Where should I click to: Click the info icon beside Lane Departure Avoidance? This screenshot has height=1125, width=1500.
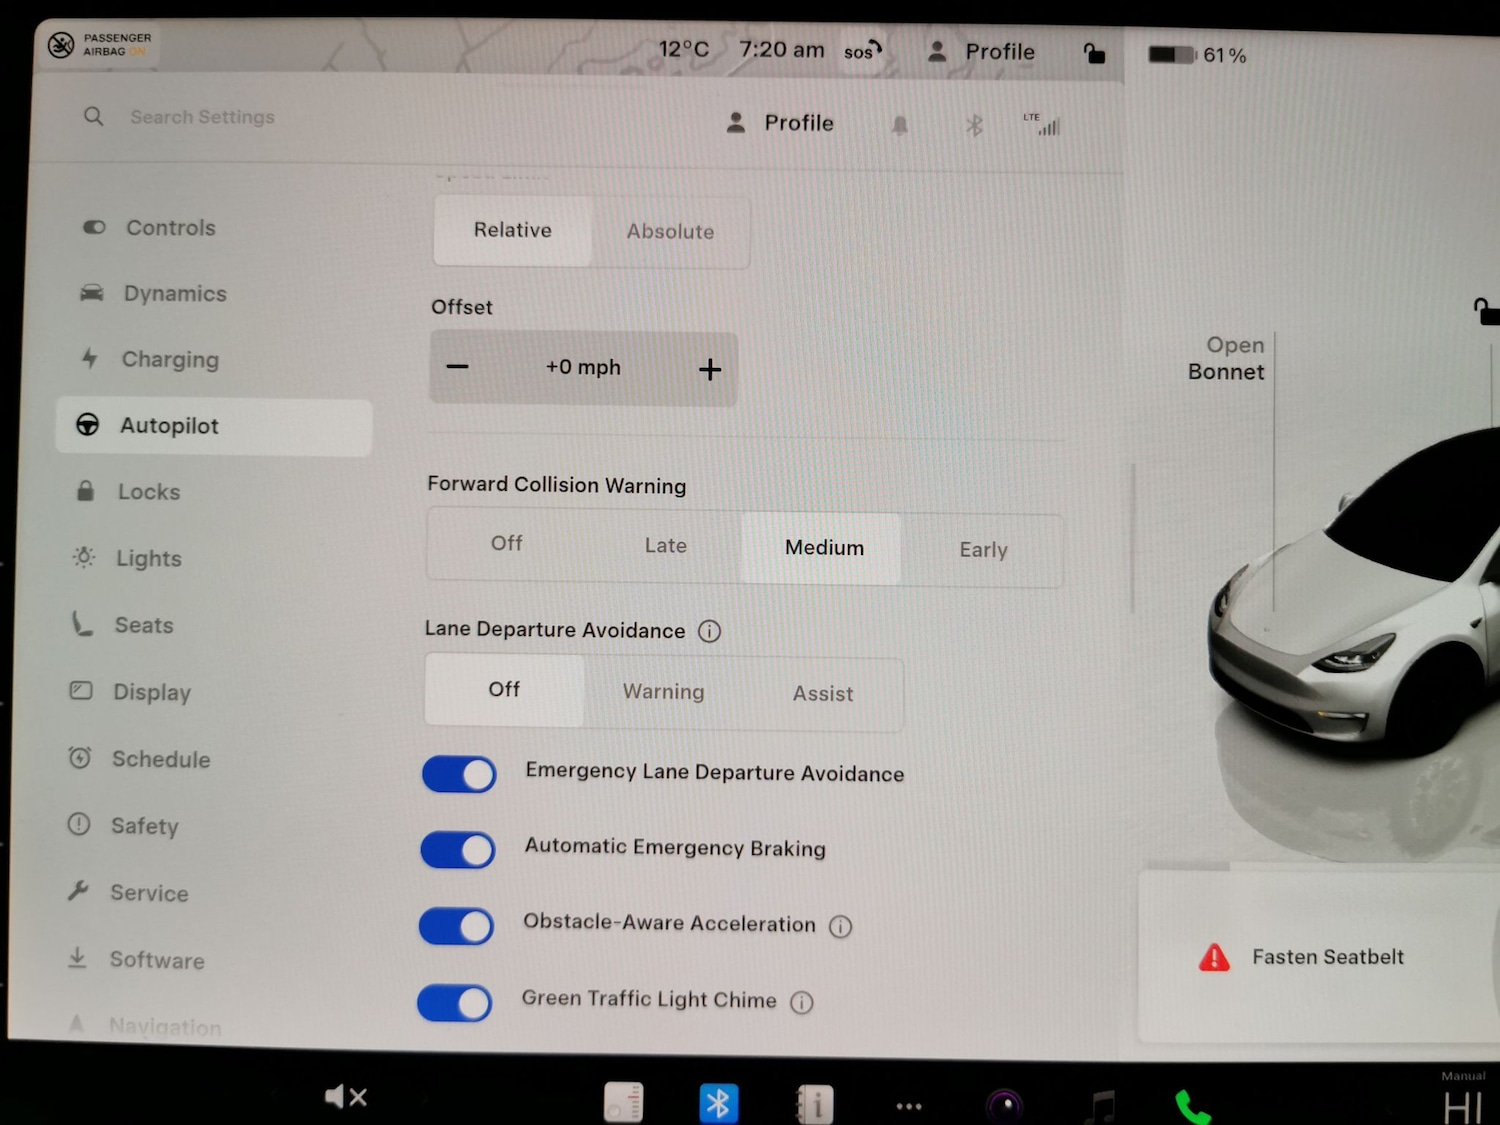click(709, 631)
